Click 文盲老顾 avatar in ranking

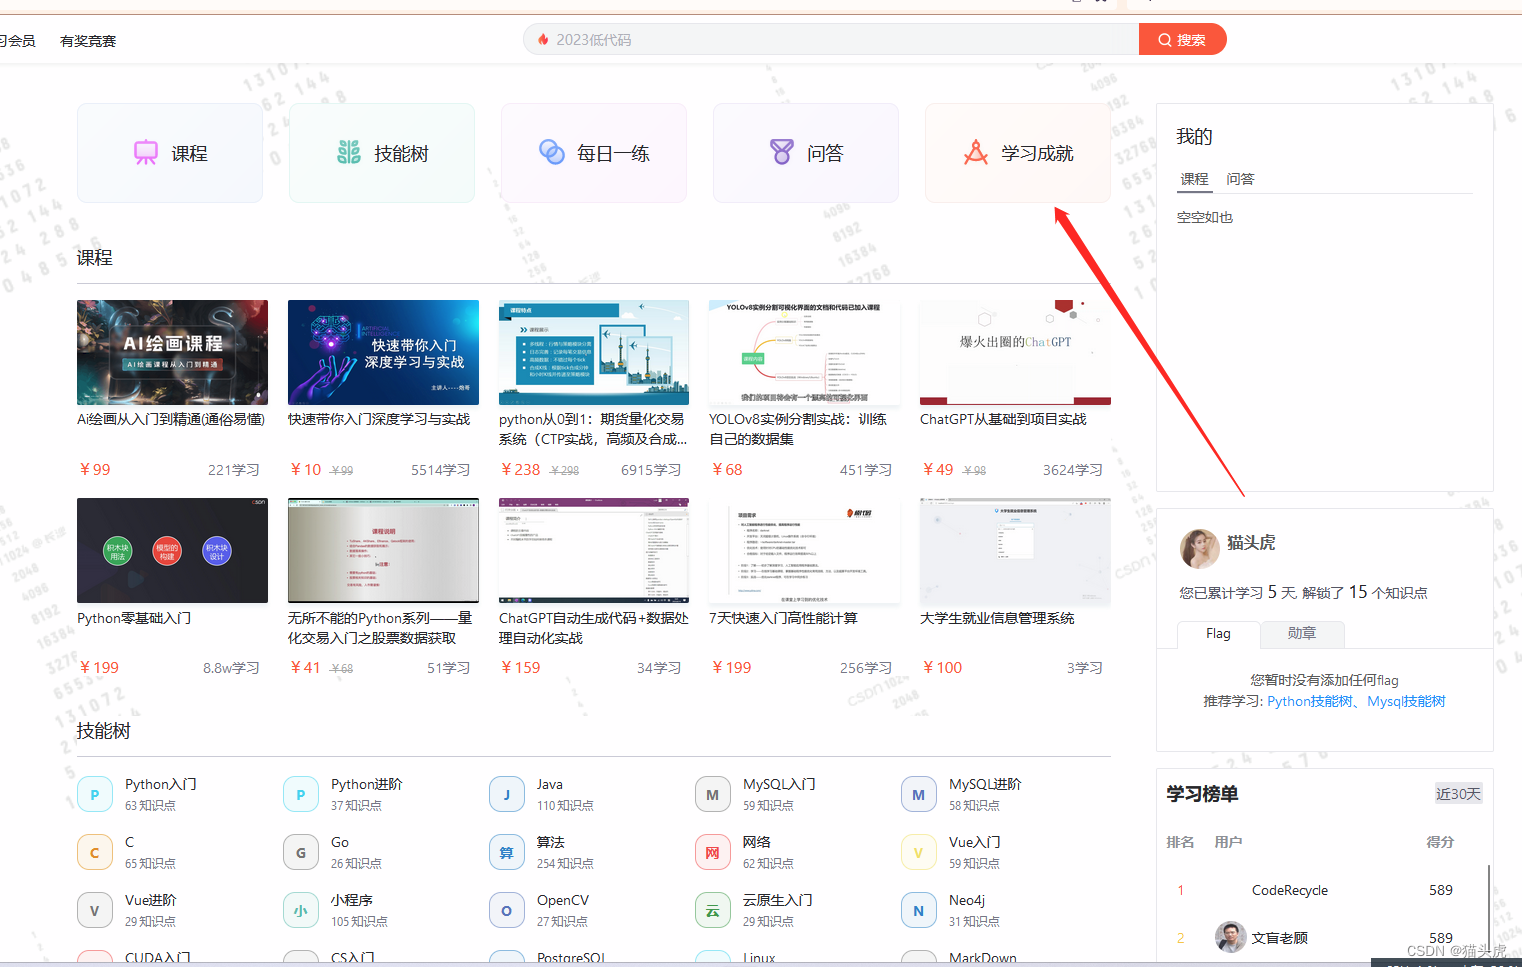pos(1231,937)
